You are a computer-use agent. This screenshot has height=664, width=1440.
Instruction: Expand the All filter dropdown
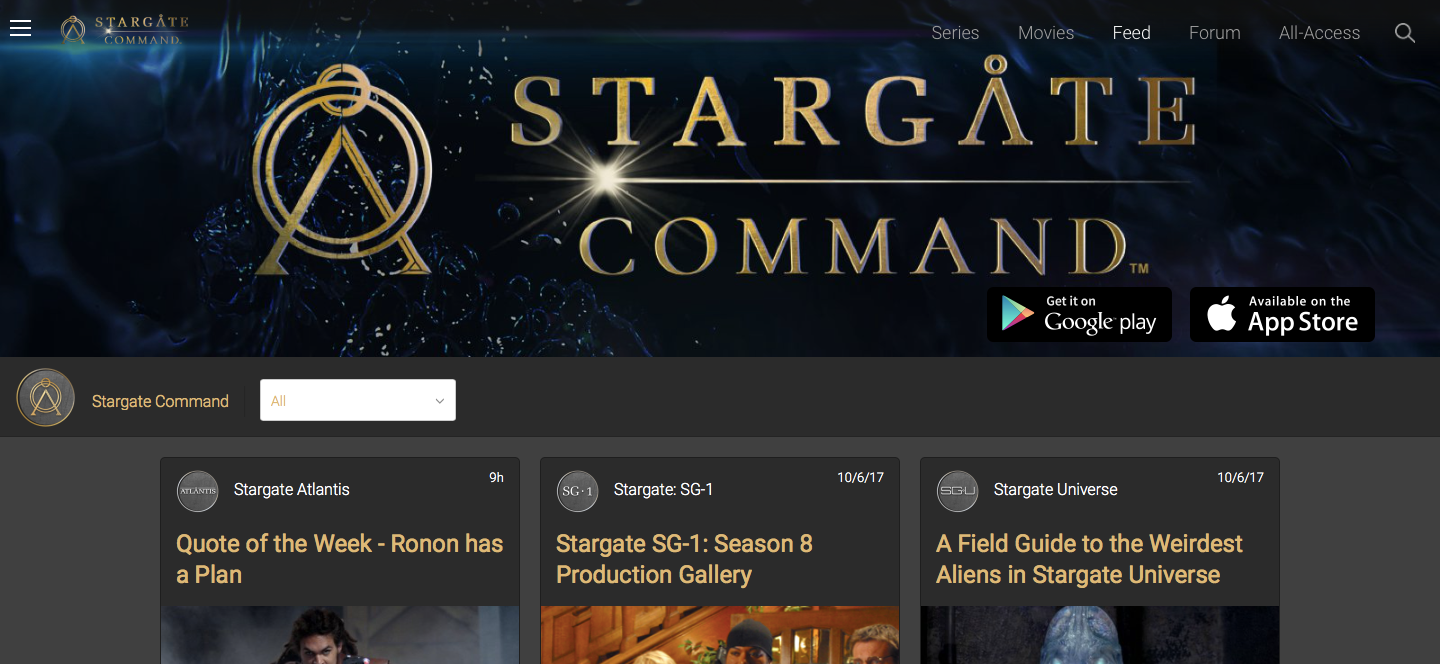(358, 400)
